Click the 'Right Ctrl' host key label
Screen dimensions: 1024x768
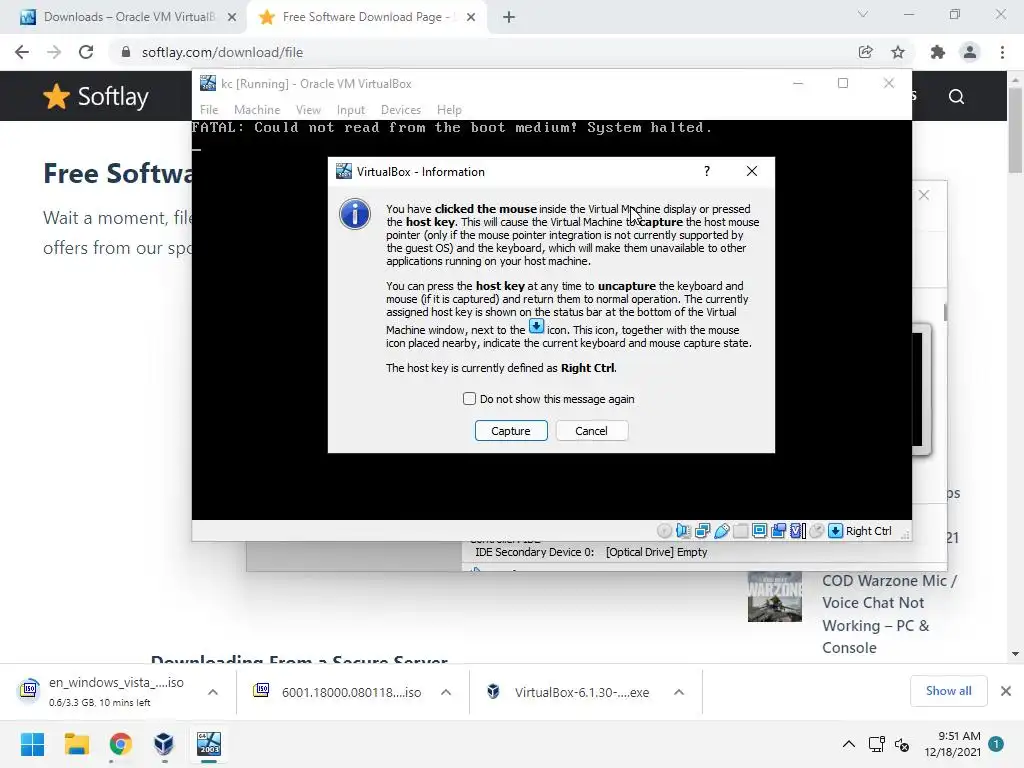click(x=869, y=531)
